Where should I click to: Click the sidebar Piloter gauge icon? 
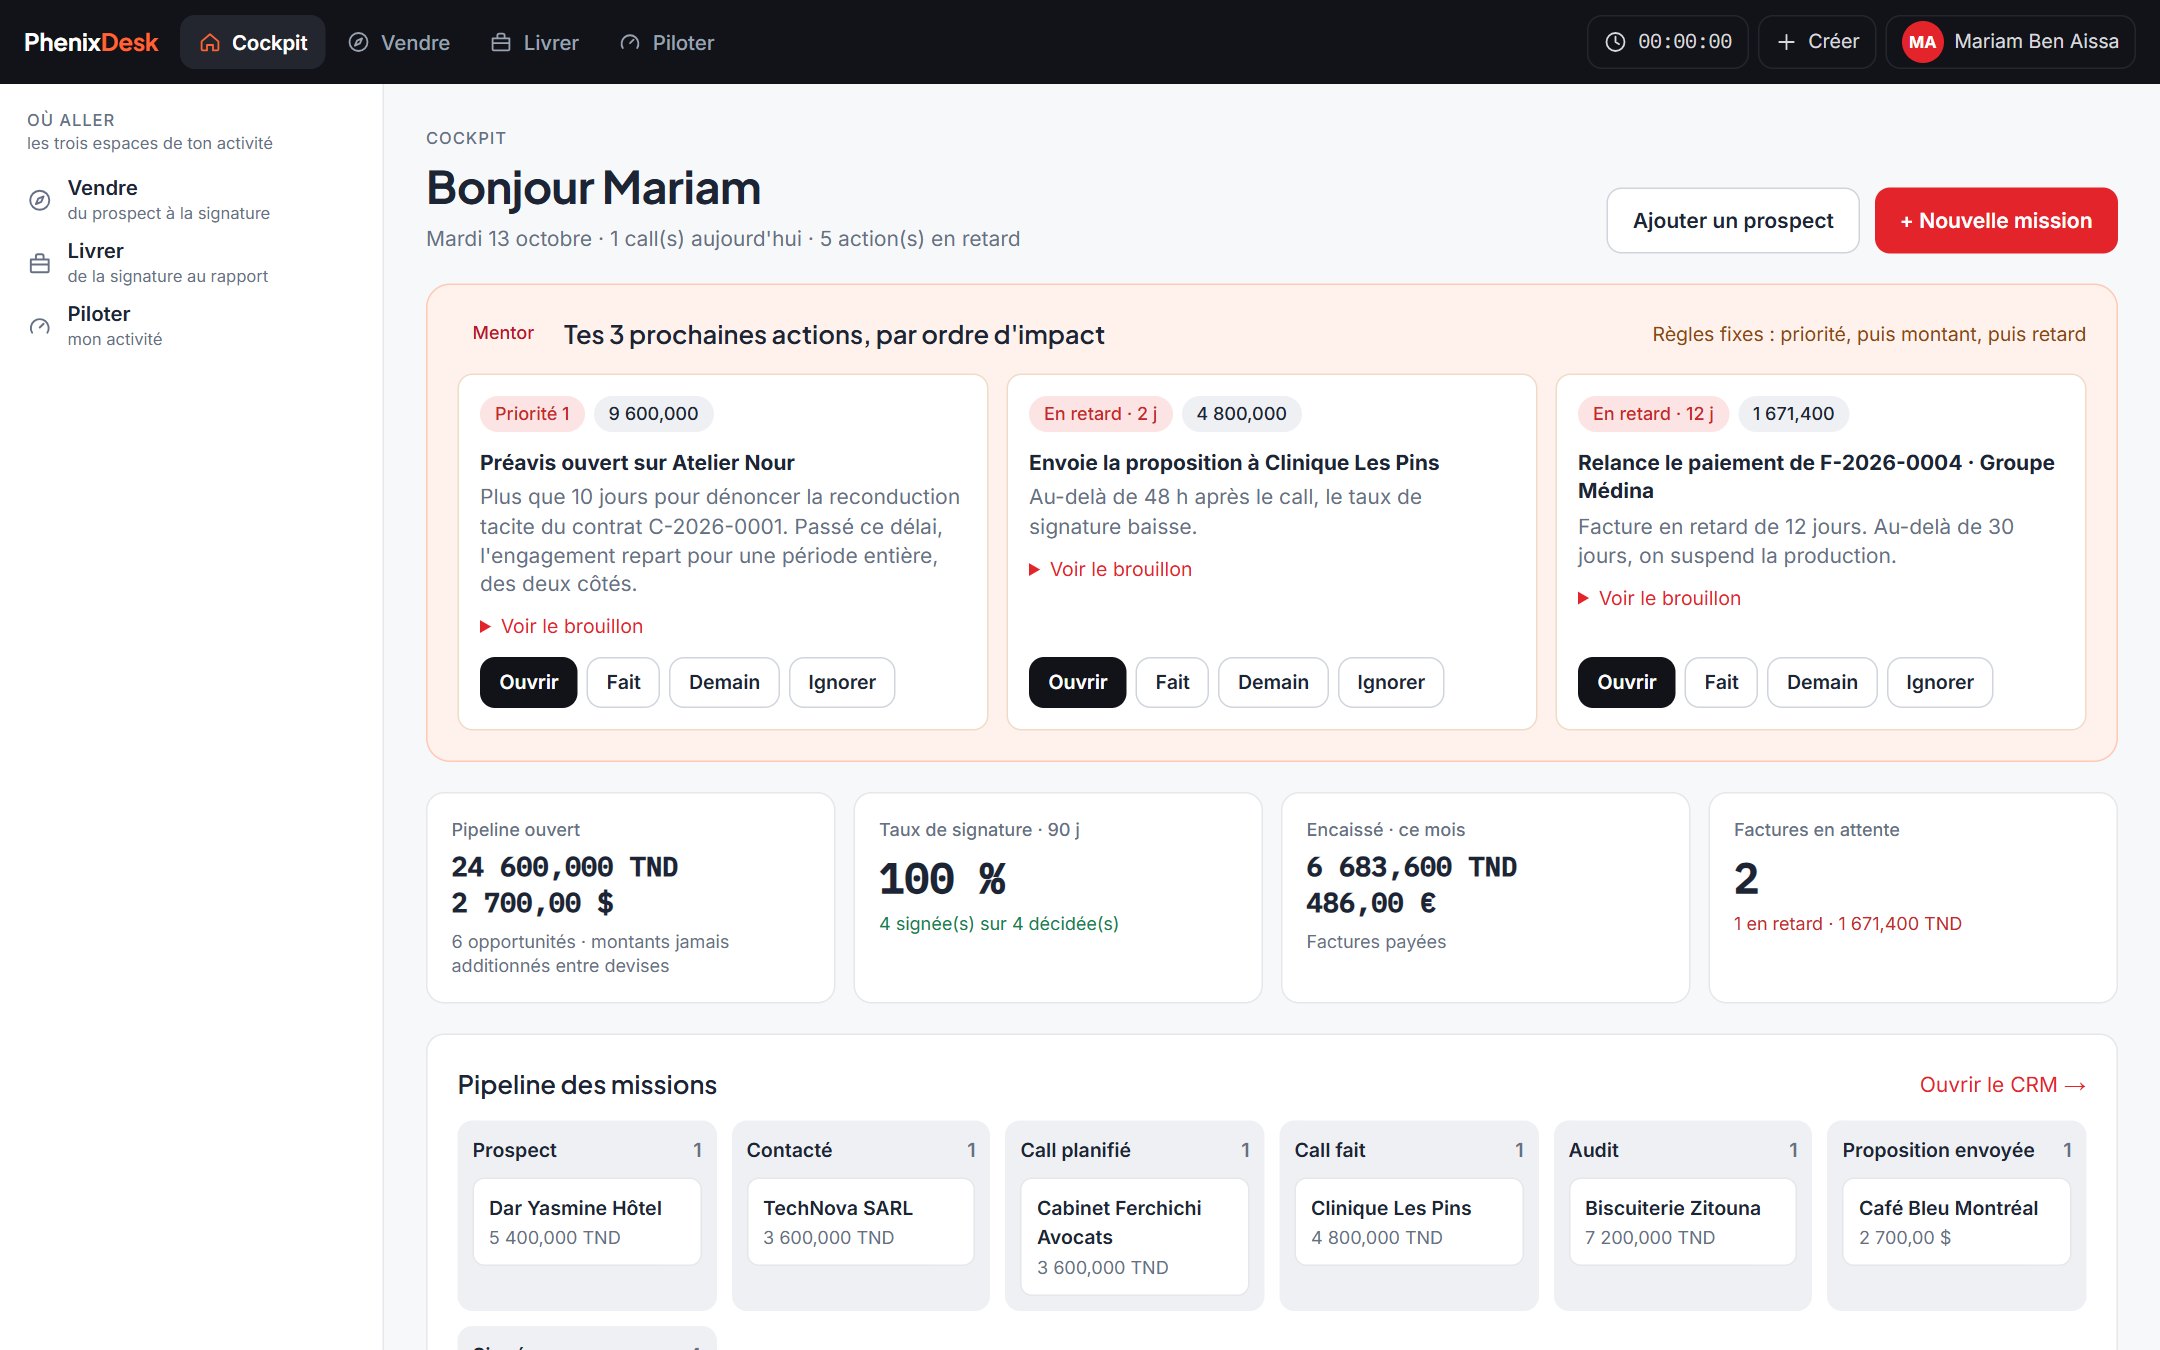pyautogui.click(x=40, y=326)
